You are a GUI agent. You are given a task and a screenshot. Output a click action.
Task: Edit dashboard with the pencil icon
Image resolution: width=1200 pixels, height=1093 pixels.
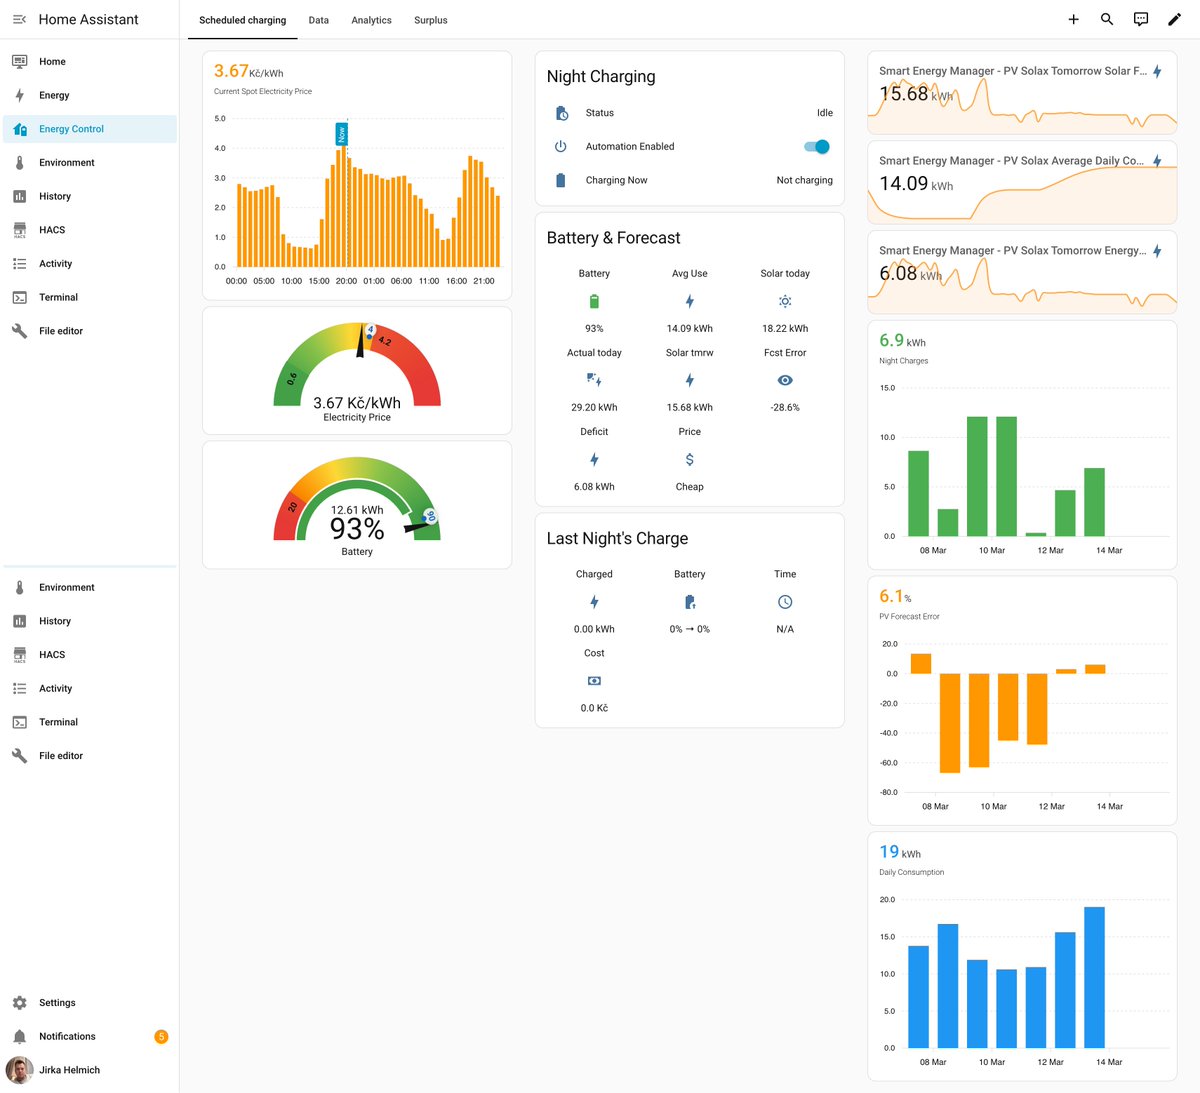1174,19
